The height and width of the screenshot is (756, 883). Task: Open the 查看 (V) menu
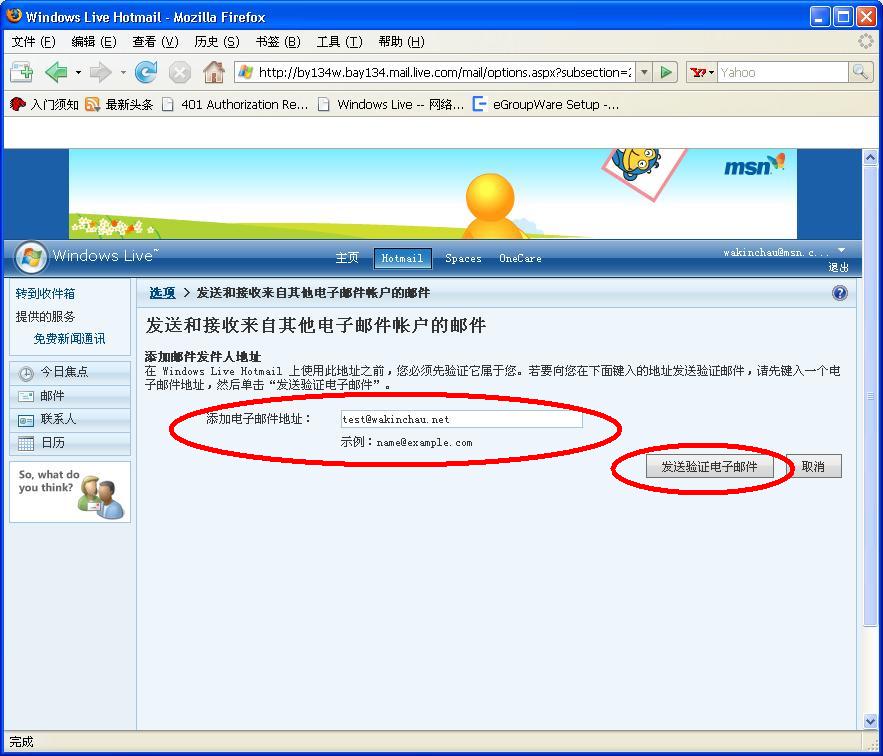(x=155, y=42)
